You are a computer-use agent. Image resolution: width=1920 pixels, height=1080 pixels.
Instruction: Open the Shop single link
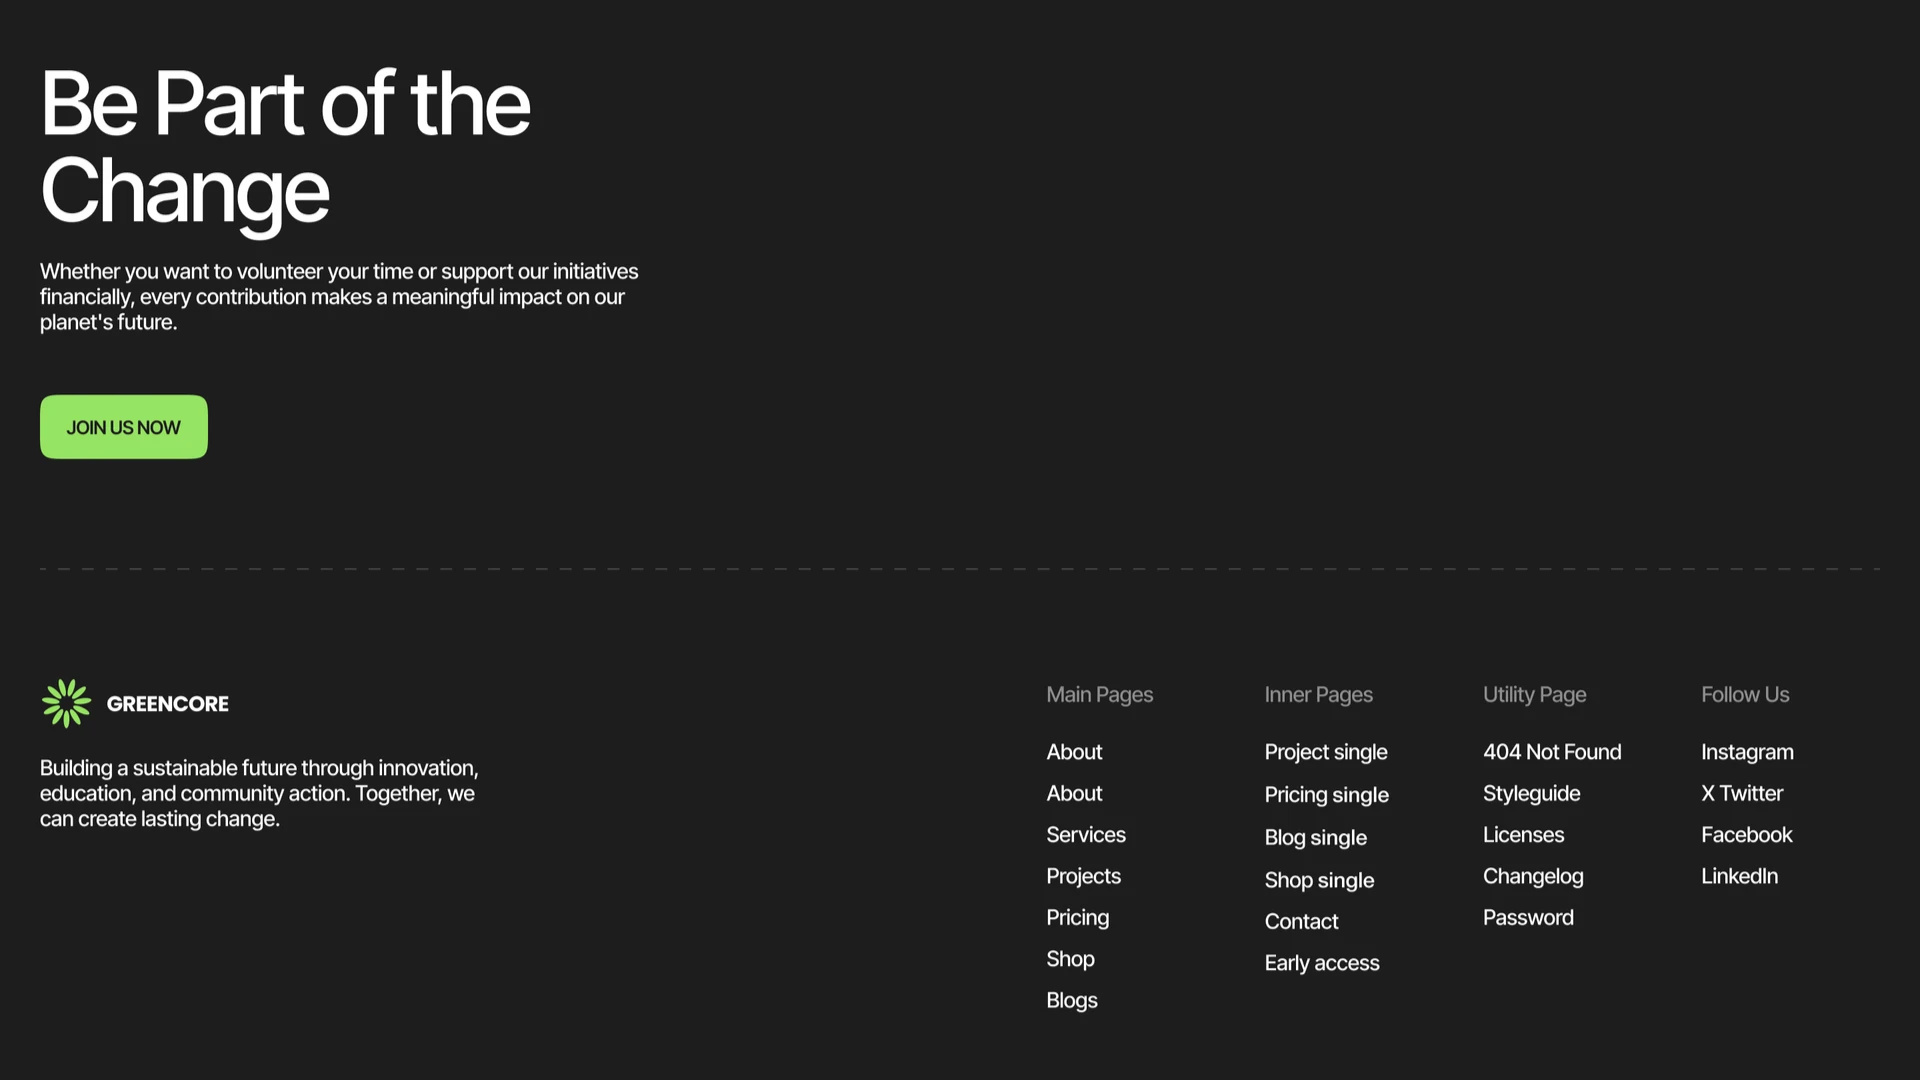pyautogui.click(x=1319, y=880)
